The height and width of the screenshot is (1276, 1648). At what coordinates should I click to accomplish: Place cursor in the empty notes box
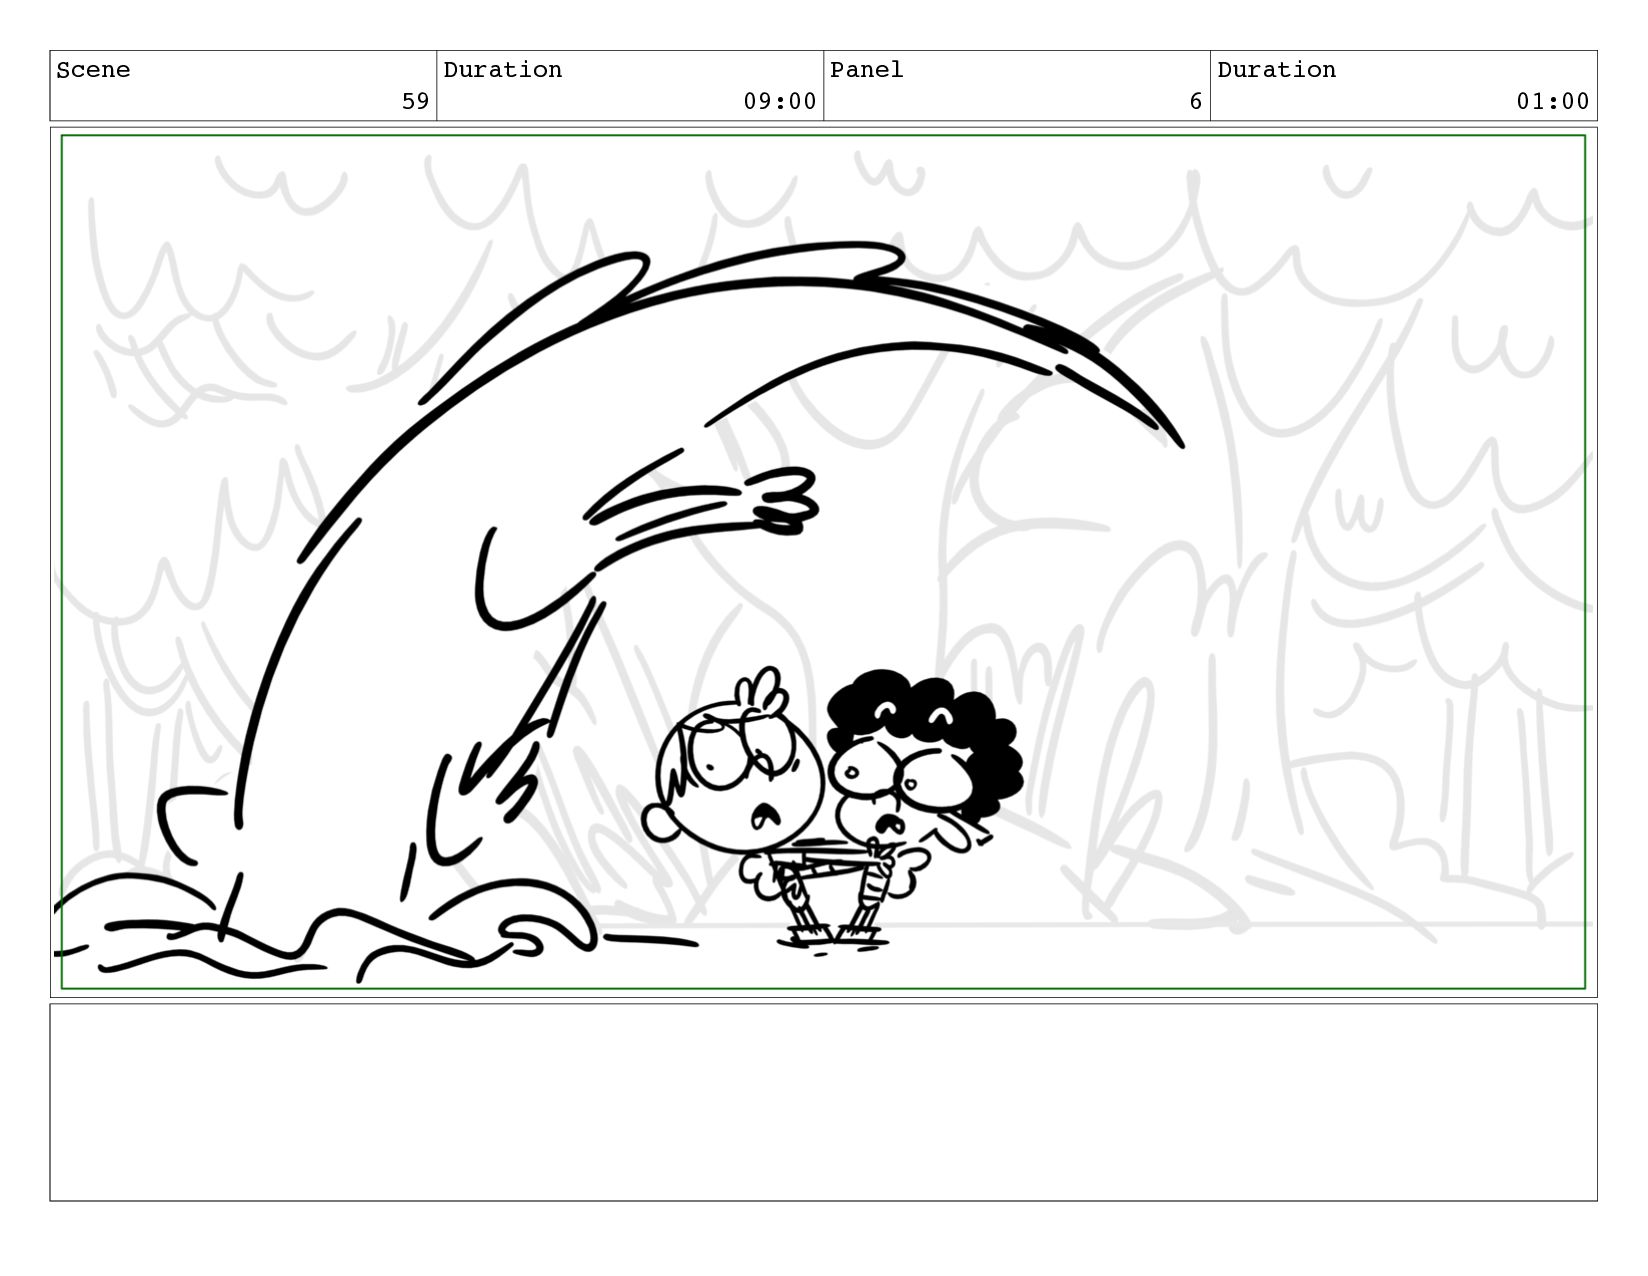tap(823, 1102)
